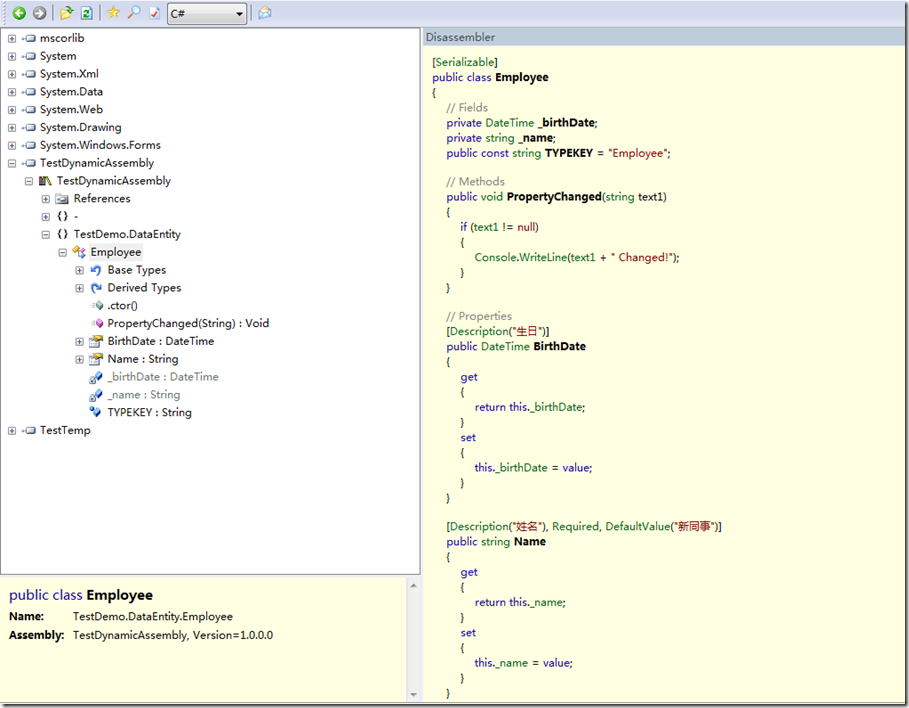Click the _name field icon
909x708 pixels.
(96, 395)
